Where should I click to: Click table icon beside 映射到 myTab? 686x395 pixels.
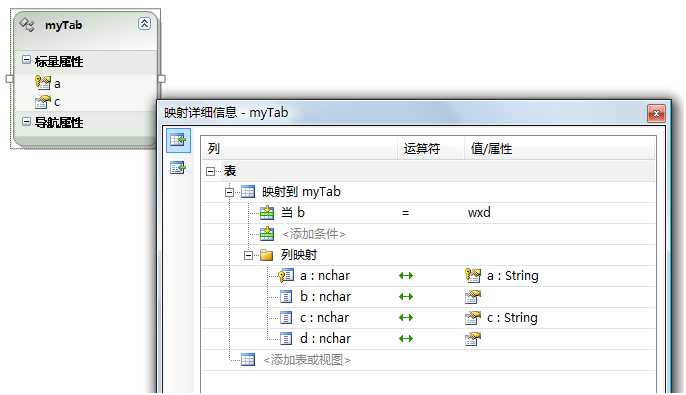[248, 192]
